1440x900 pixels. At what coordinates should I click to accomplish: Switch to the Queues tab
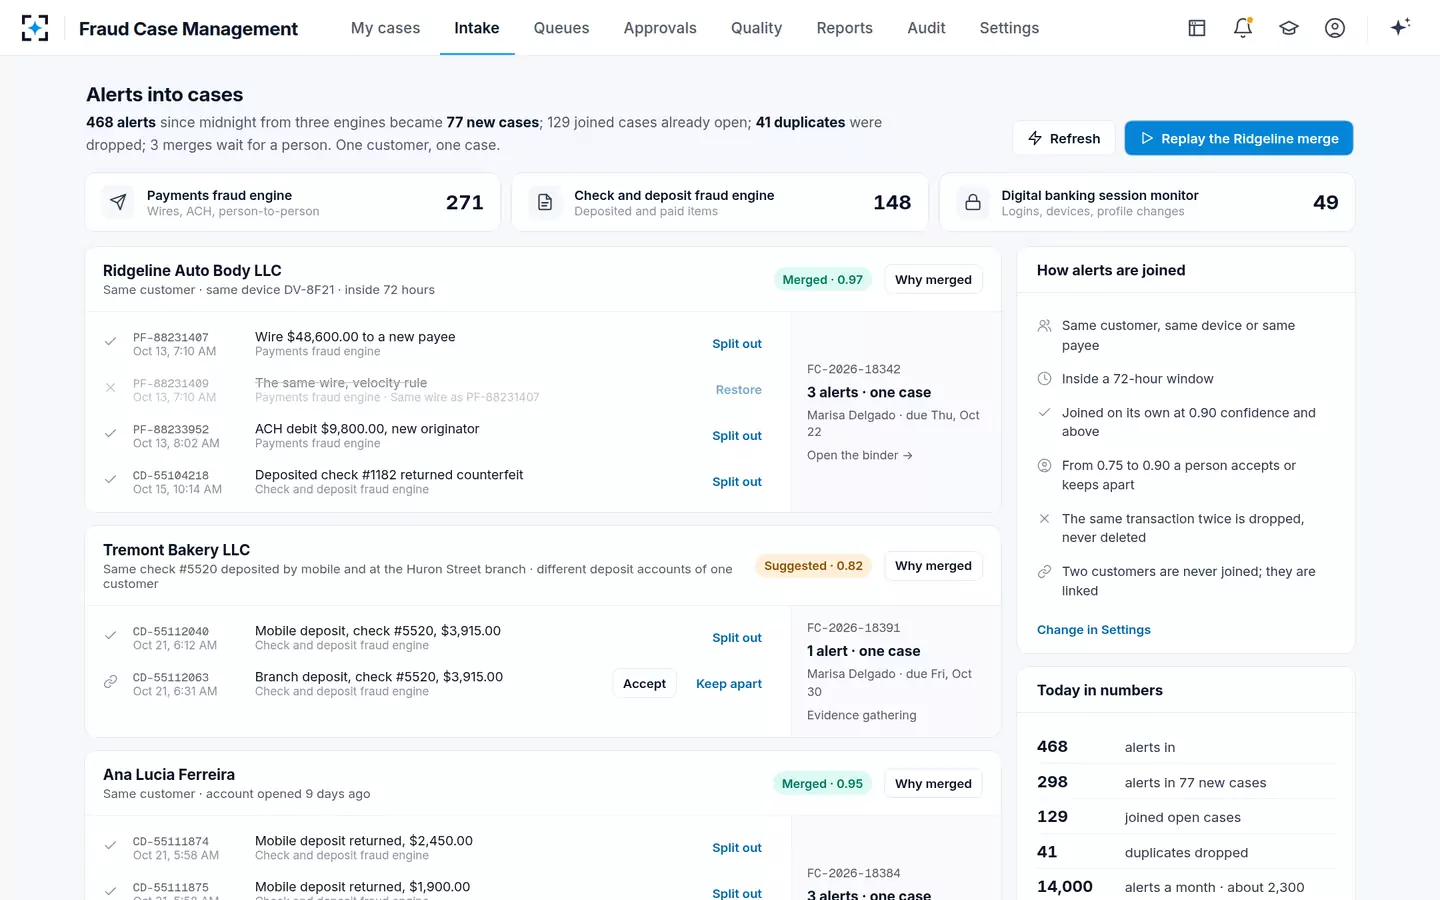(x=561, y=28)
